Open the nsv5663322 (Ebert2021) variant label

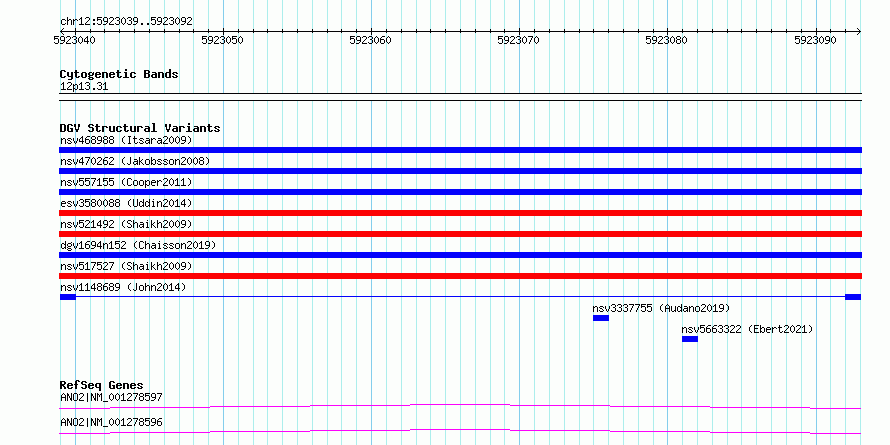click(x=748, y=329)
